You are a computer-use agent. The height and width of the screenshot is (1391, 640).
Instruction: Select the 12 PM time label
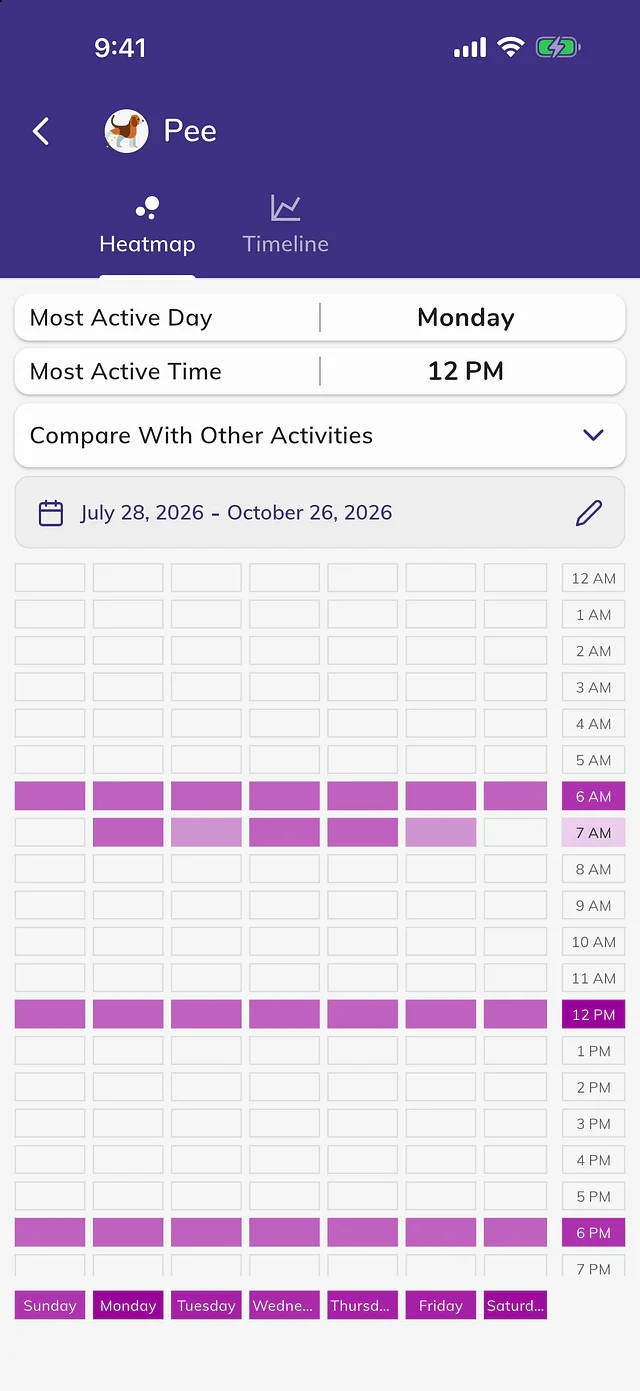(593, 1014)
